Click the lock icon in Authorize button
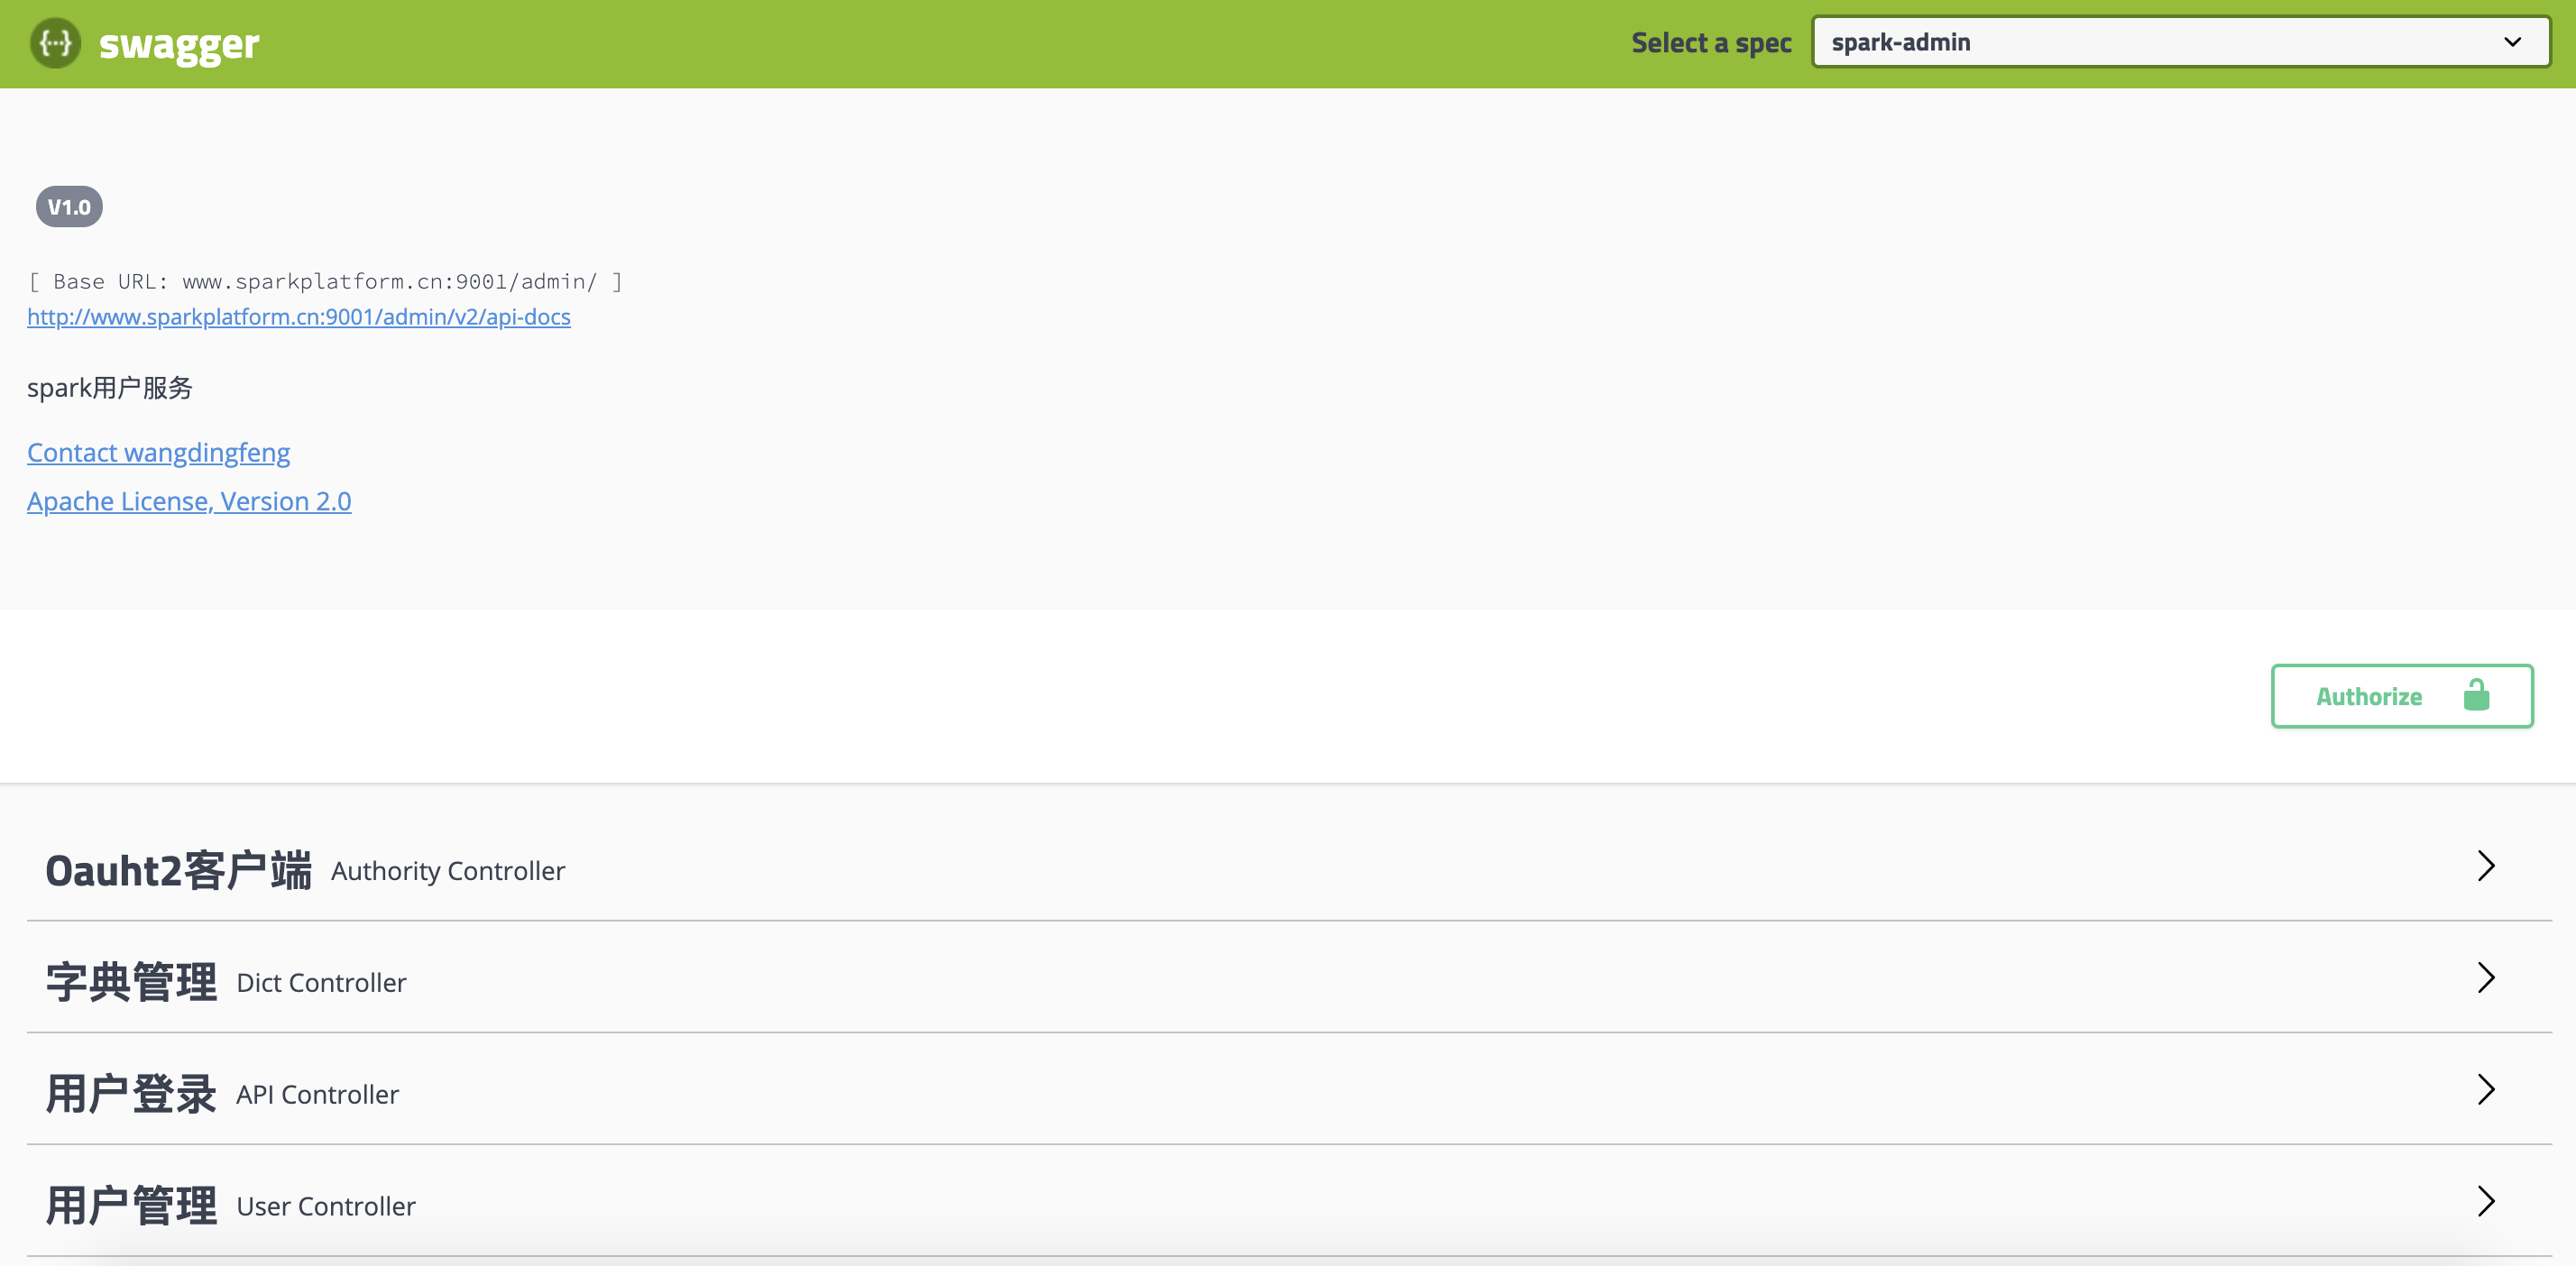 click(2476, 695)
